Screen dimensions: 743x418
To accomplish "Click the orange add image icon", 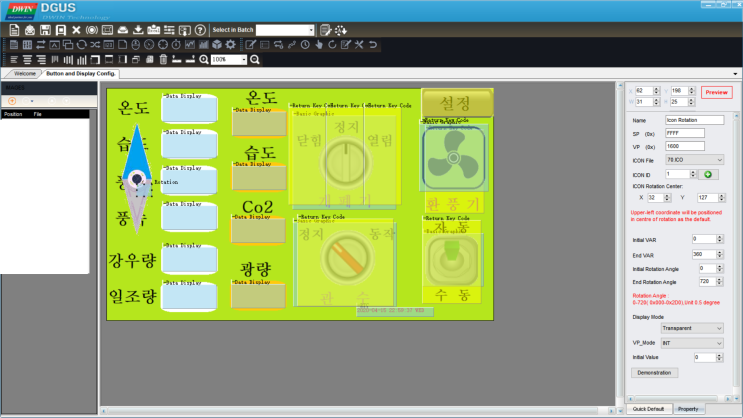I will click(13, 101).
